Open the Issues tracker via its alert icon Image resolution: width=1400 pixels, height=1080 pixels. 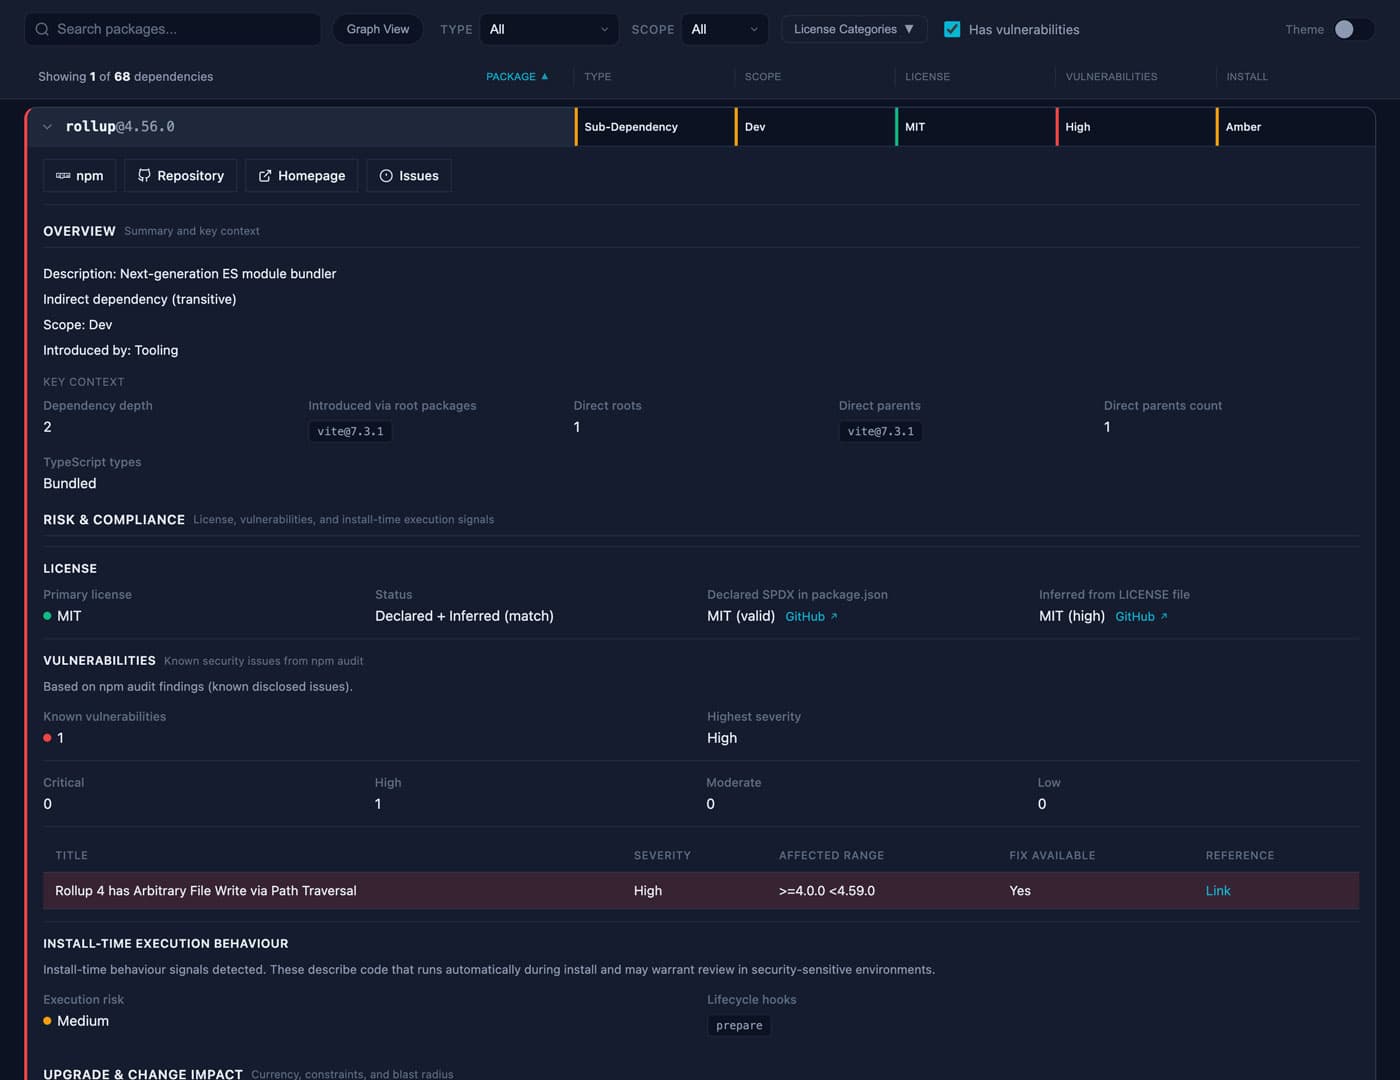pos(386,175)
